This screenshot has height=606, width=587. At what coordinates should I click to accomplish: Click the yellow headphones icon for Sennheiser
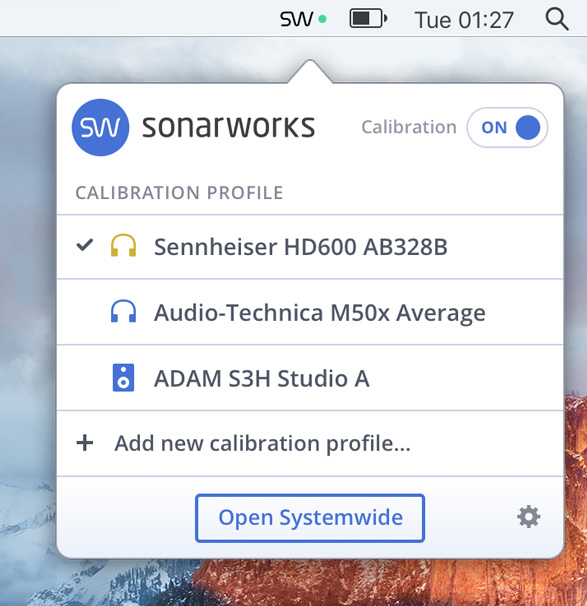123,245
